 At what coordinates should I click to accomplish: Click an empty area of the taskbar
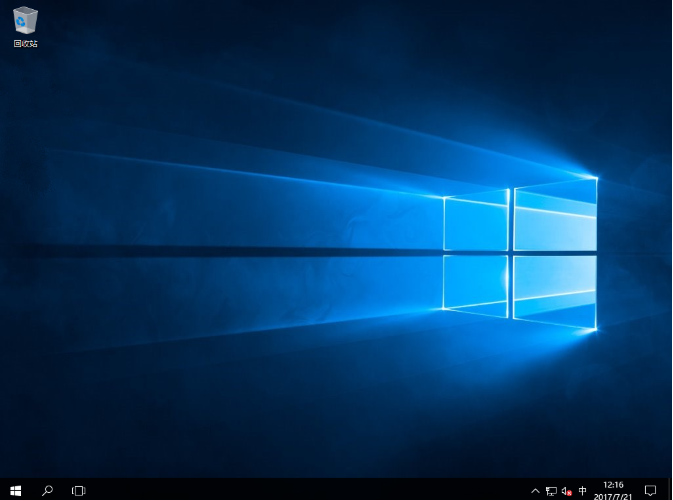click(x=300, y=490)
